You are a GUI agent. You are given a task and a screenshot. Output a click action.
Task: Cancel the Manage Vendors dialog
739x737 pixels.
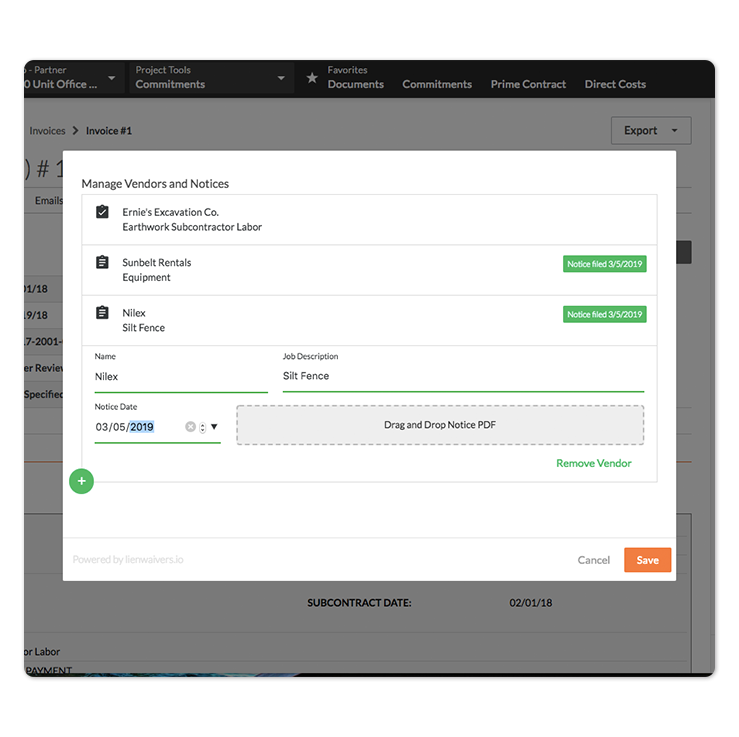pyautogui.click(x=593, y=560)
